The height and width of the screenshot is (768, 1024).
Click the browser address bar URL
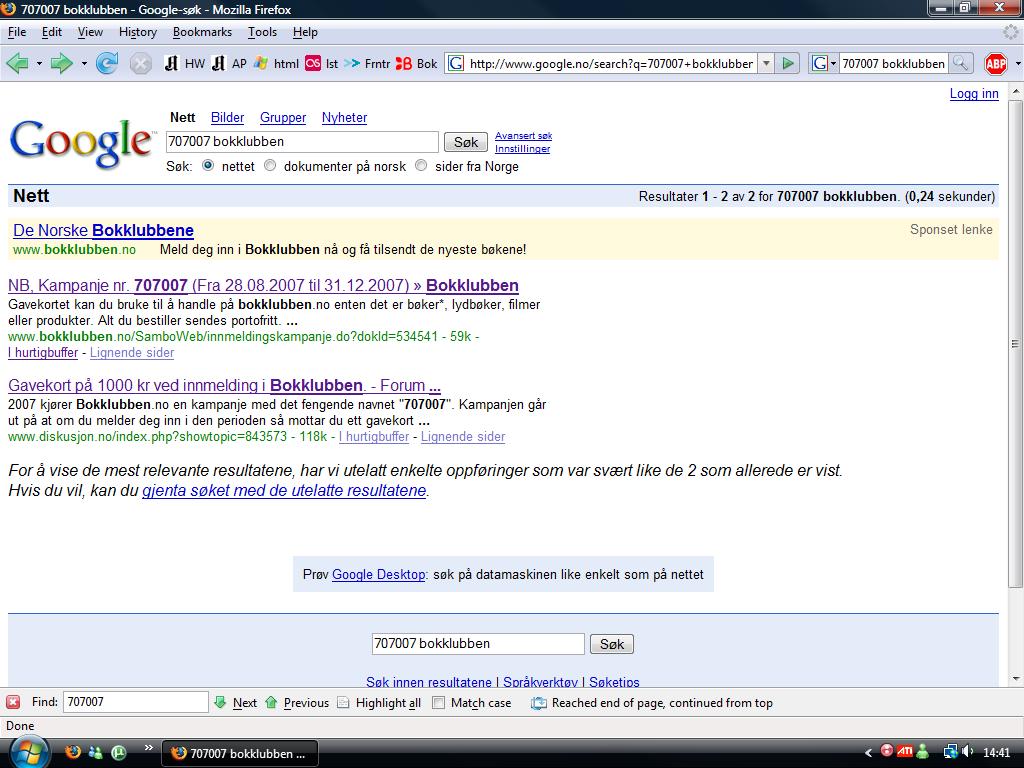(611, 63)
